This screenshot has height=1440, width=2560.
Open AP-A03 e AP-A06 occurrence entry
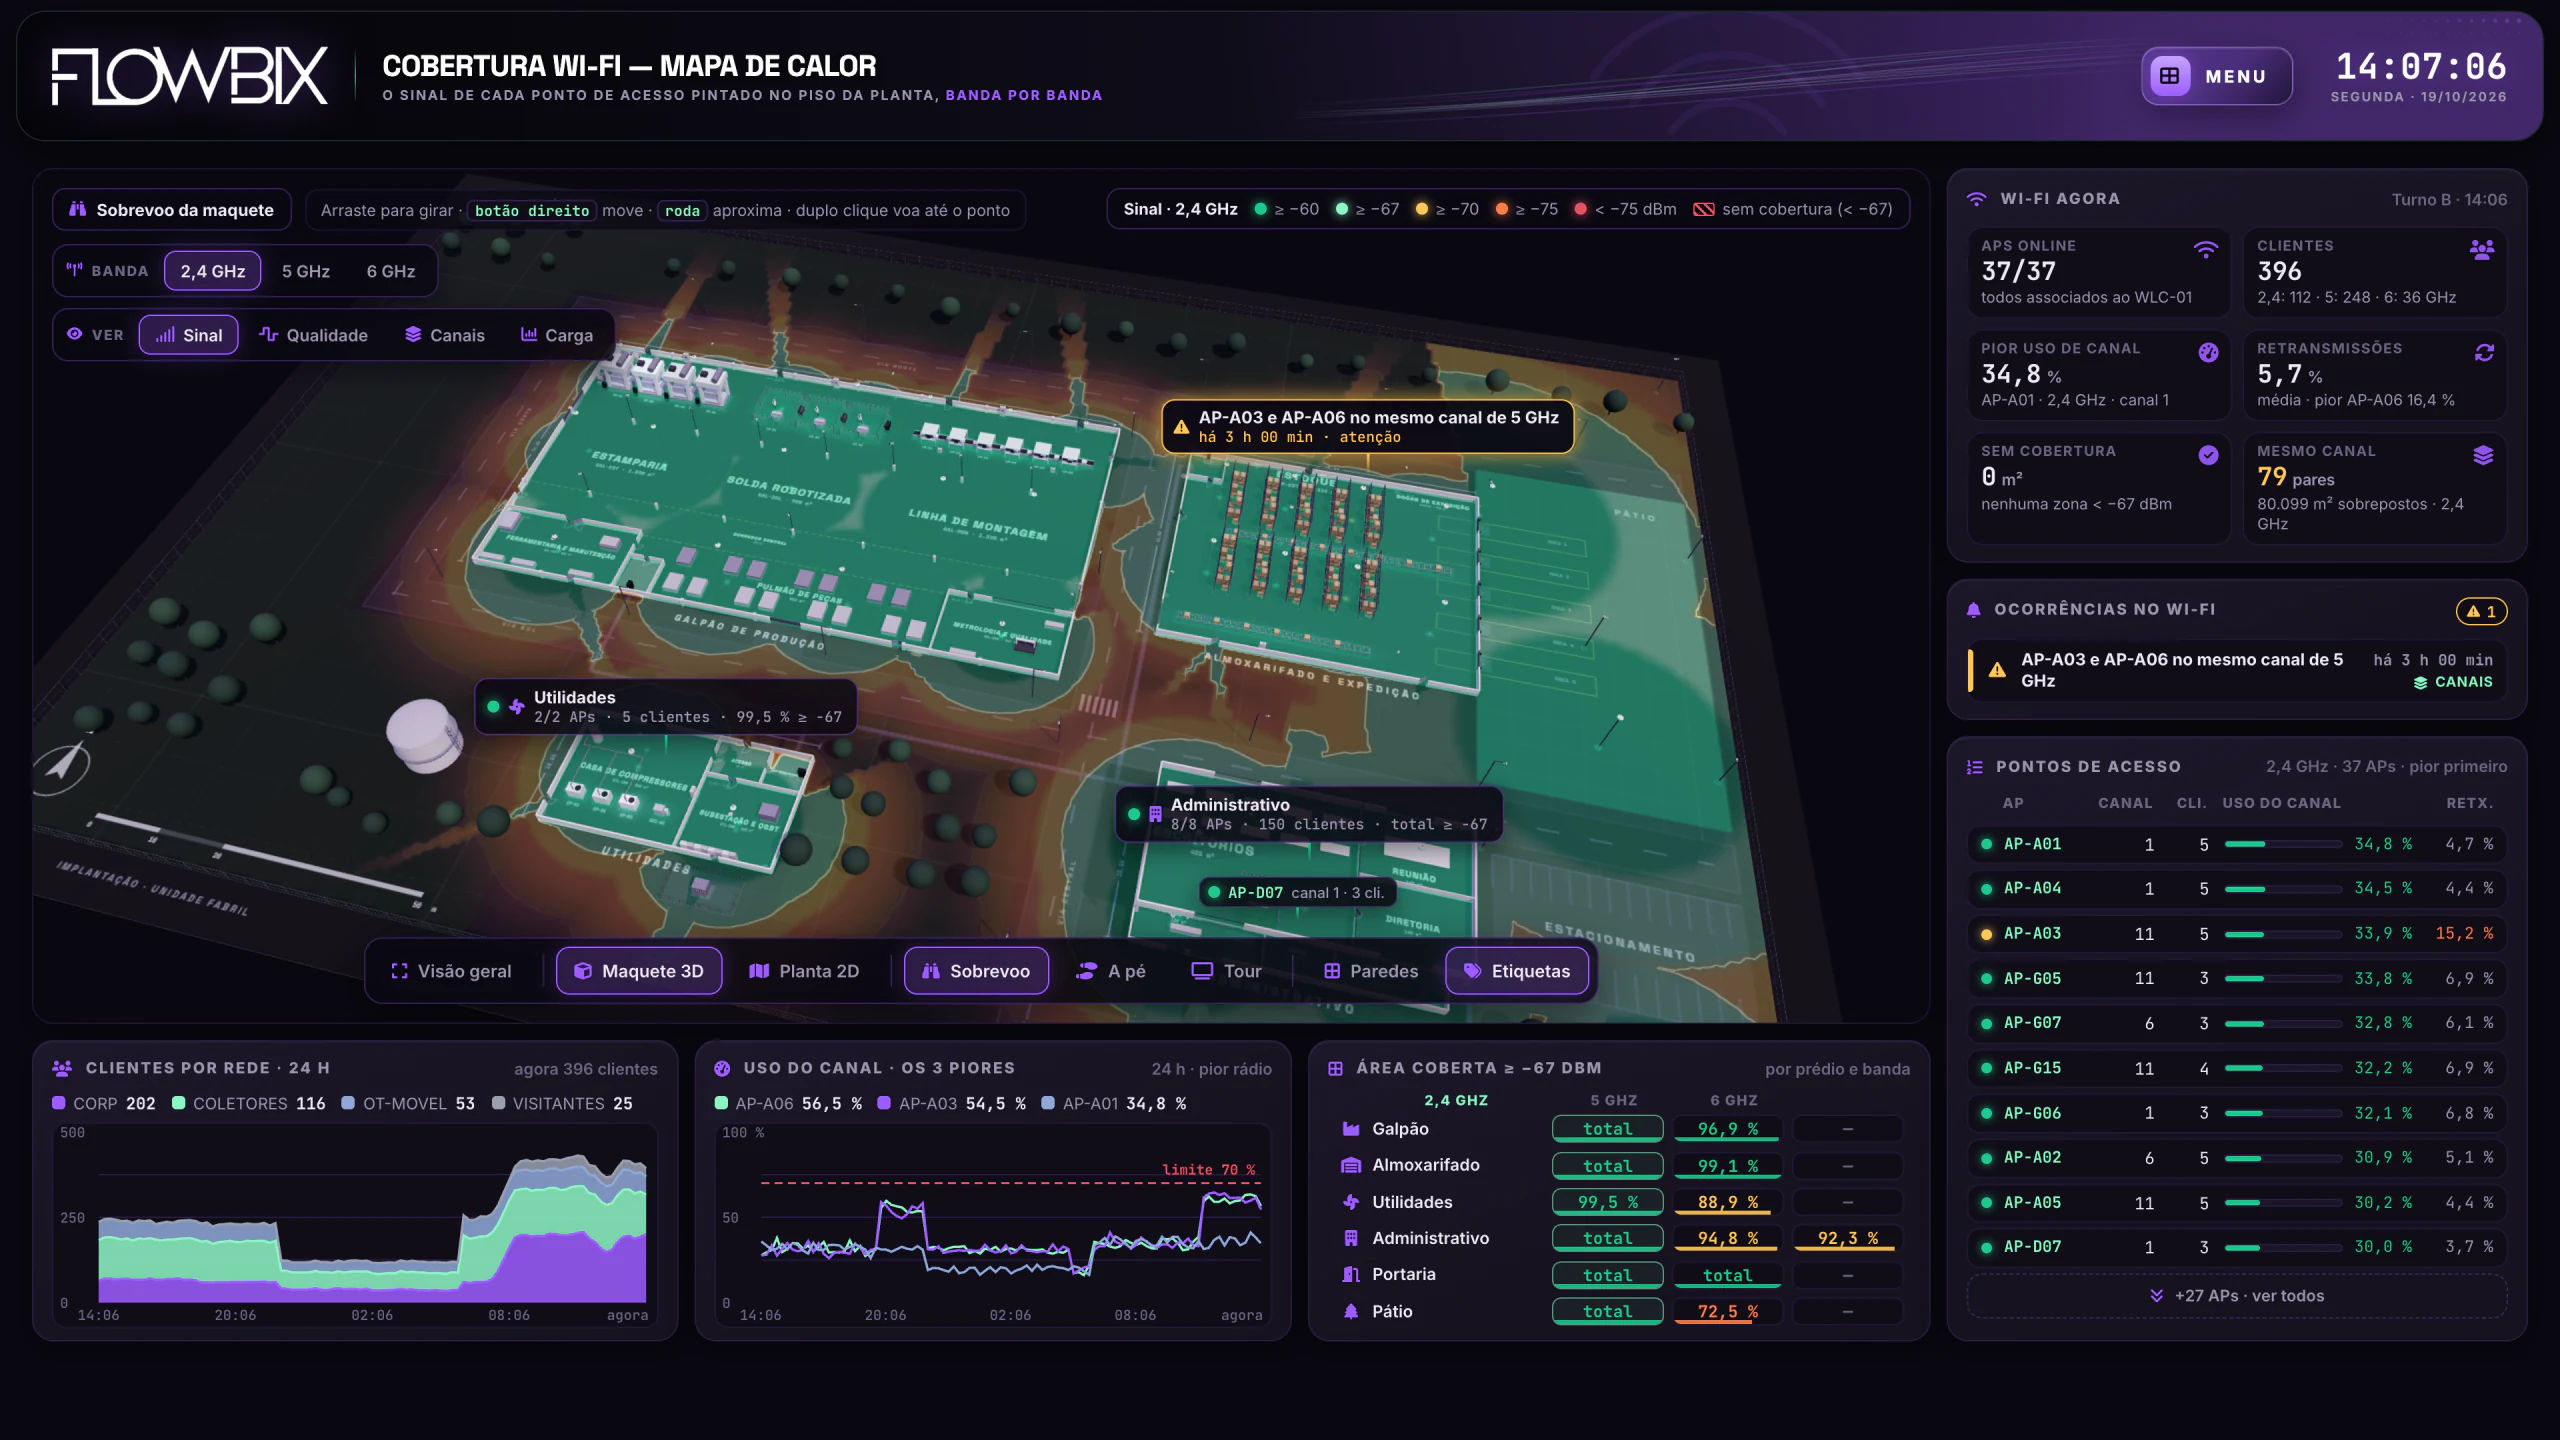pos(2237,670)
